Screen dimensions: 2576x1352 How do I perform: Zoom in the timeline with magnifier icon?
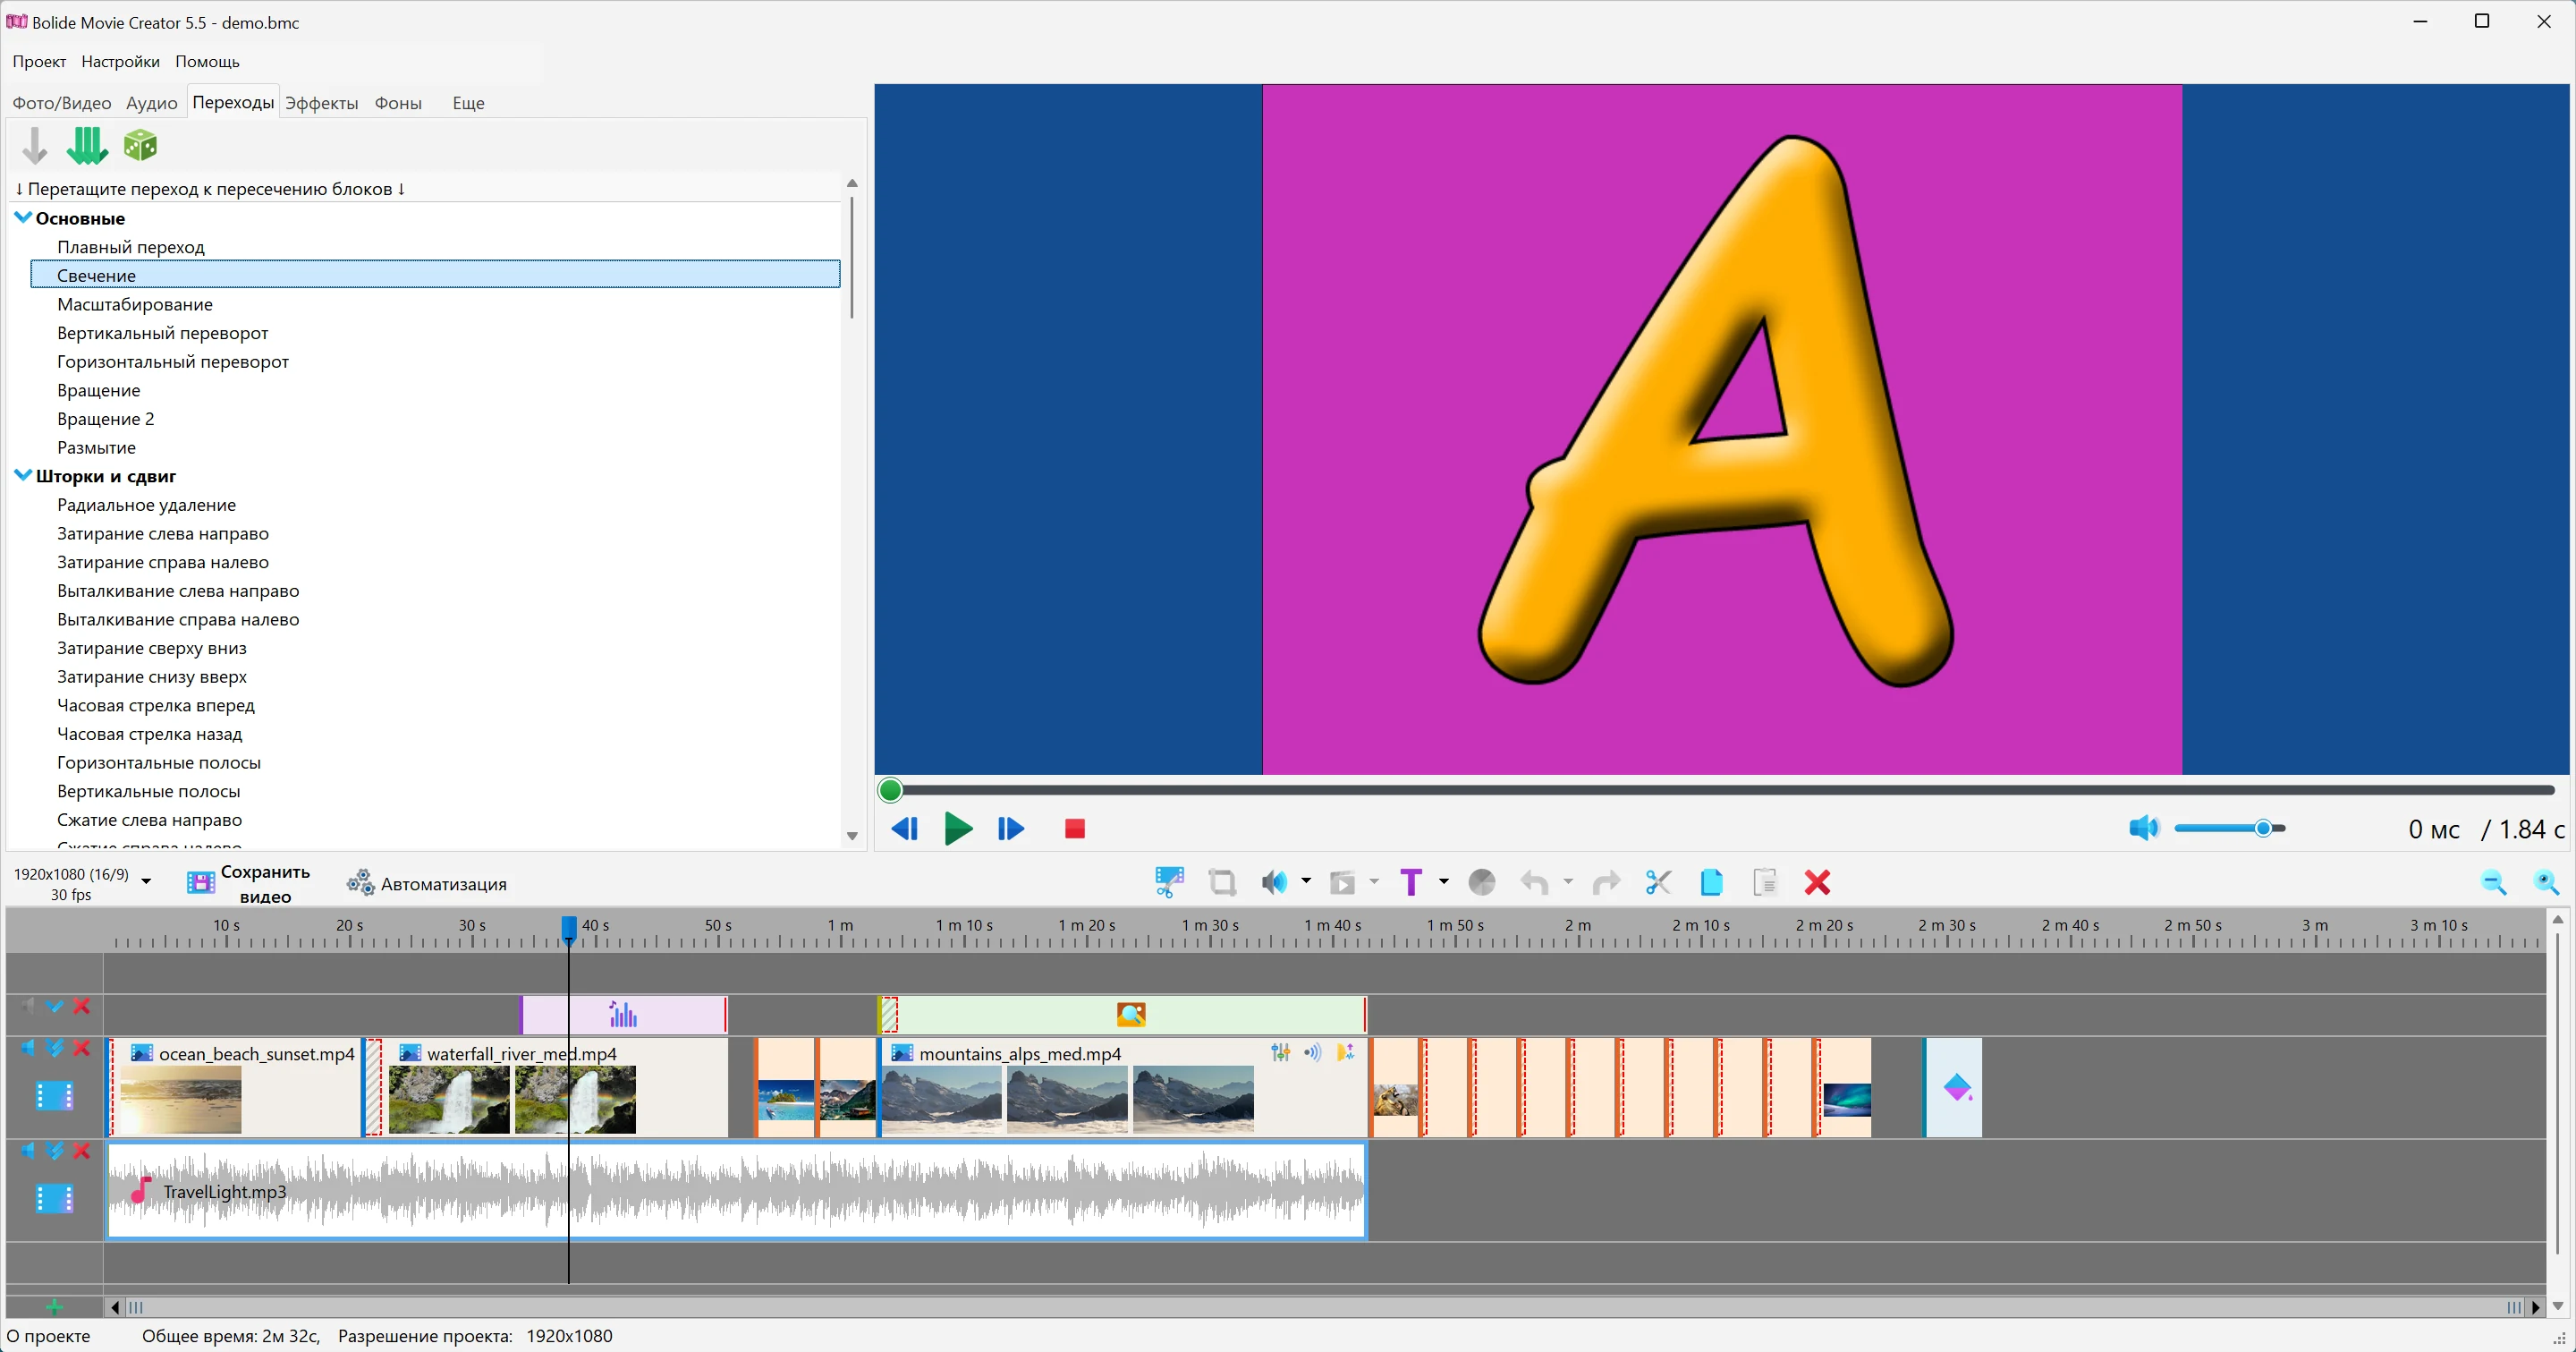[2547, 882]
